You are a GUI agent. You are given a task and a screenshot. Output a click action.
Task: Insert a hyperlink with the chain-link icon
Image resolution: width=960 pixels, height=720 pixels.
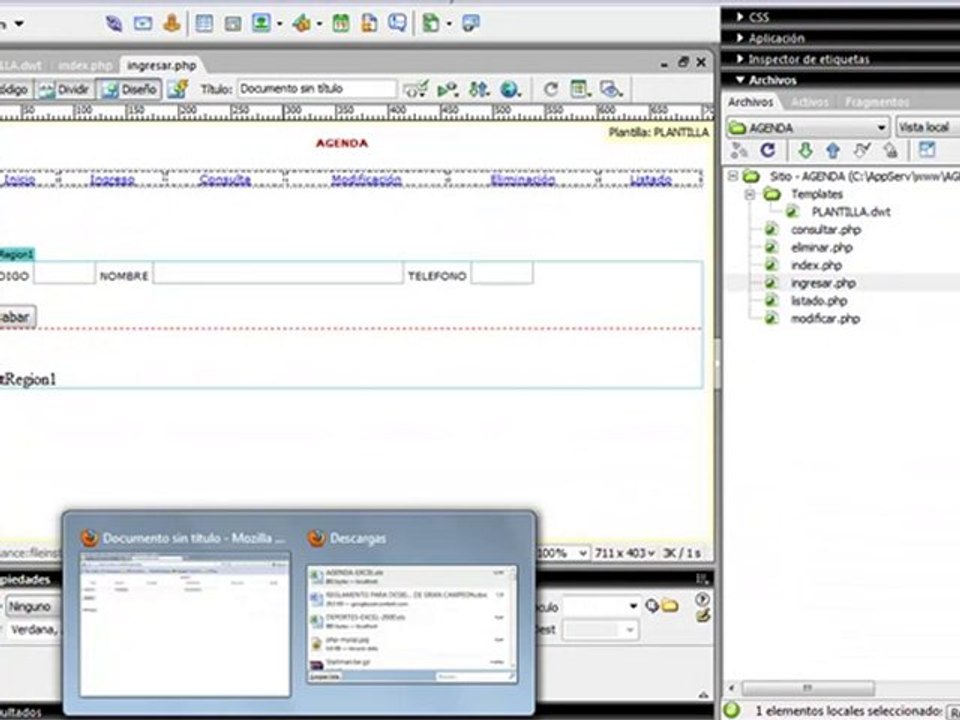point(114,24)
